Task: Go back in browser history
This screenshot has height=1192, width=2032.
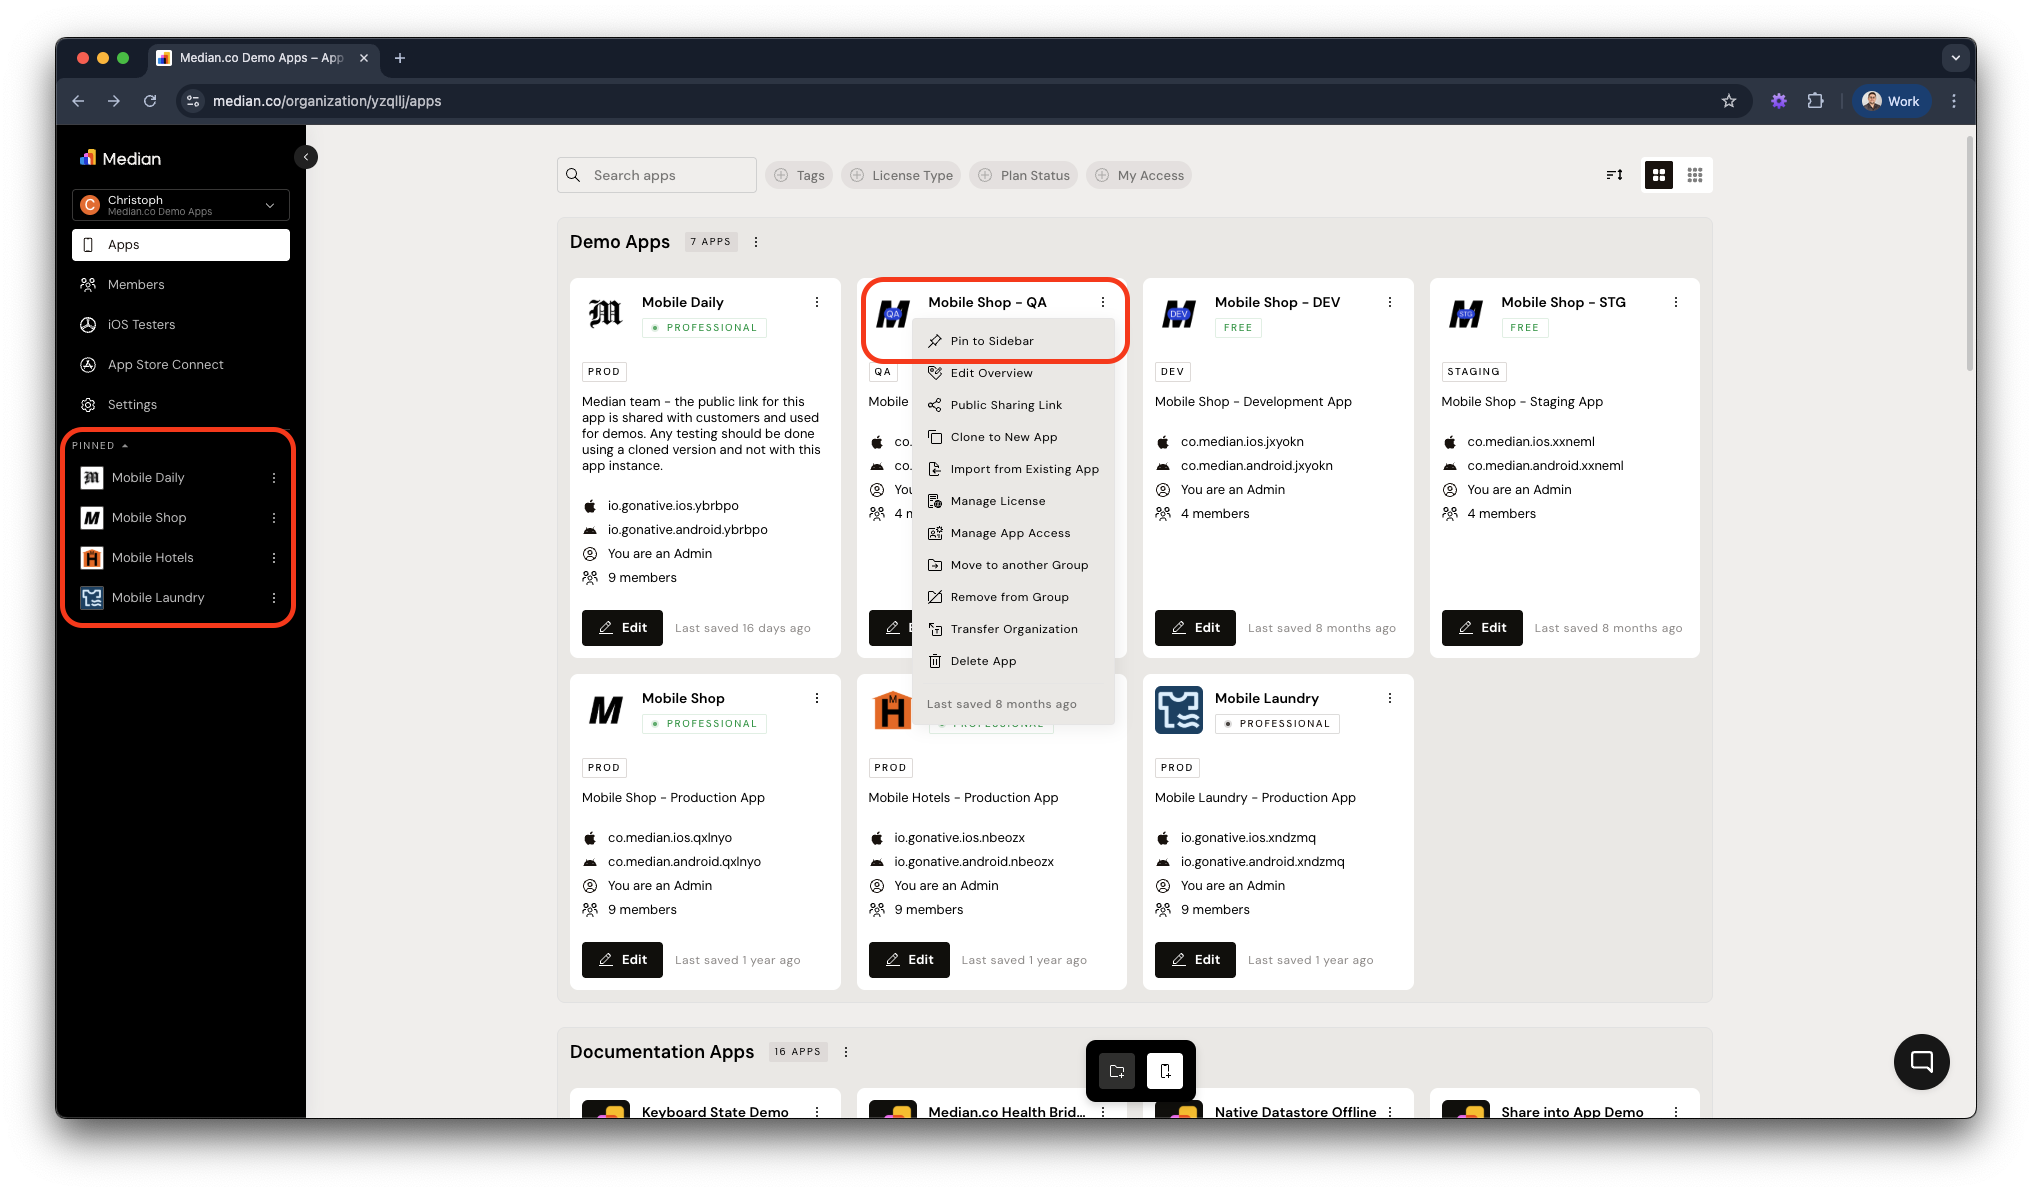Action: pos(78,101)
